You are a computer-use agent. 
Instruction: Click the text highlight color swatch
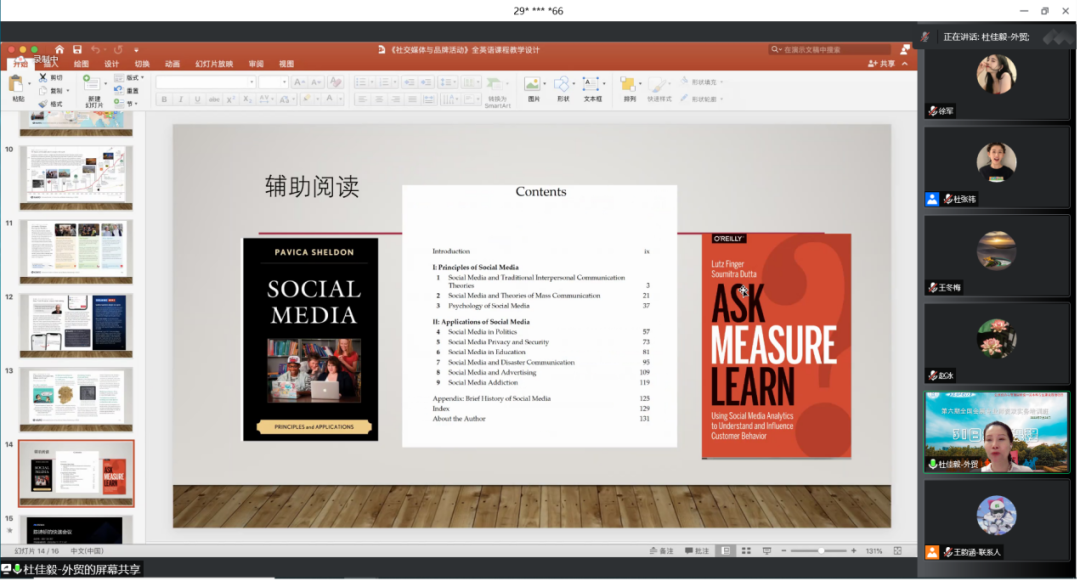click(307, 99)
